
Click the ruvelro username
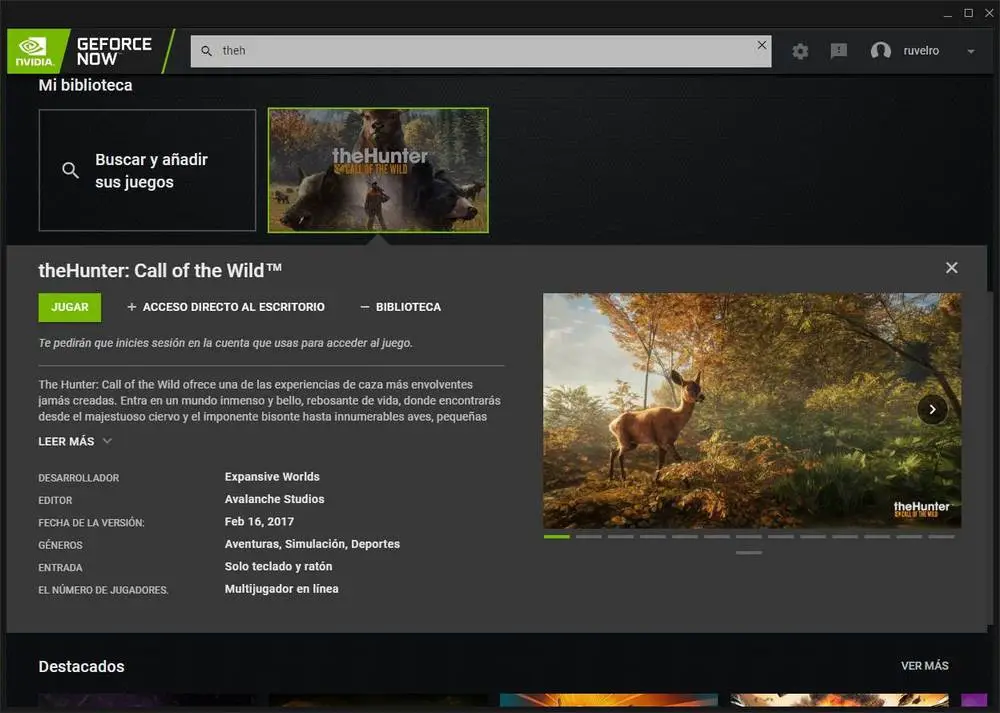point(921,50)
